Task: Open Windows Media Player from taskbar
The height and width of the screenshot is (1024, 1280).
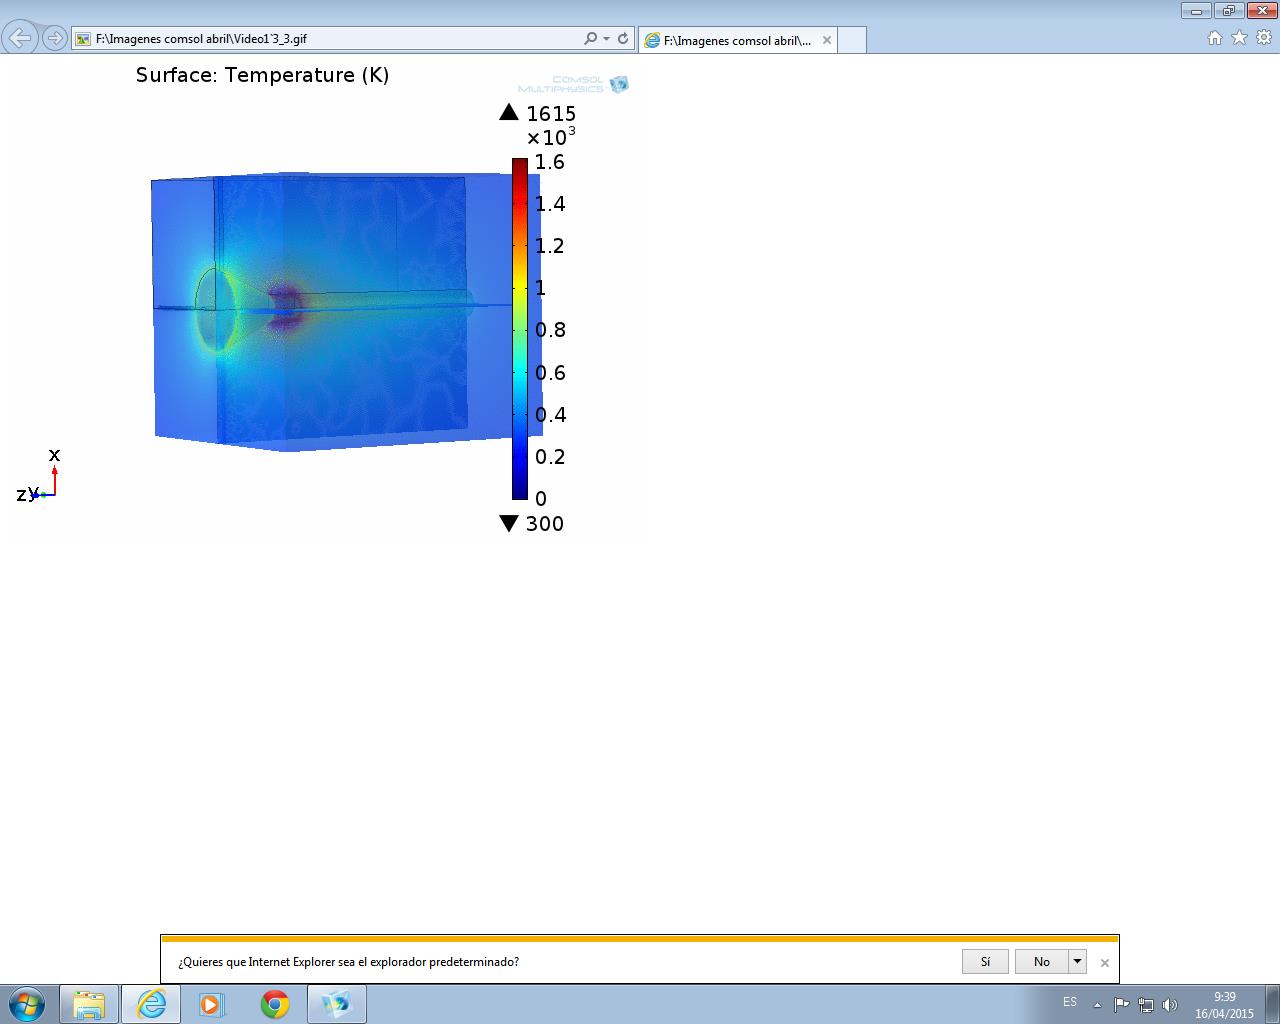Action: click(x=212, y=1004)
